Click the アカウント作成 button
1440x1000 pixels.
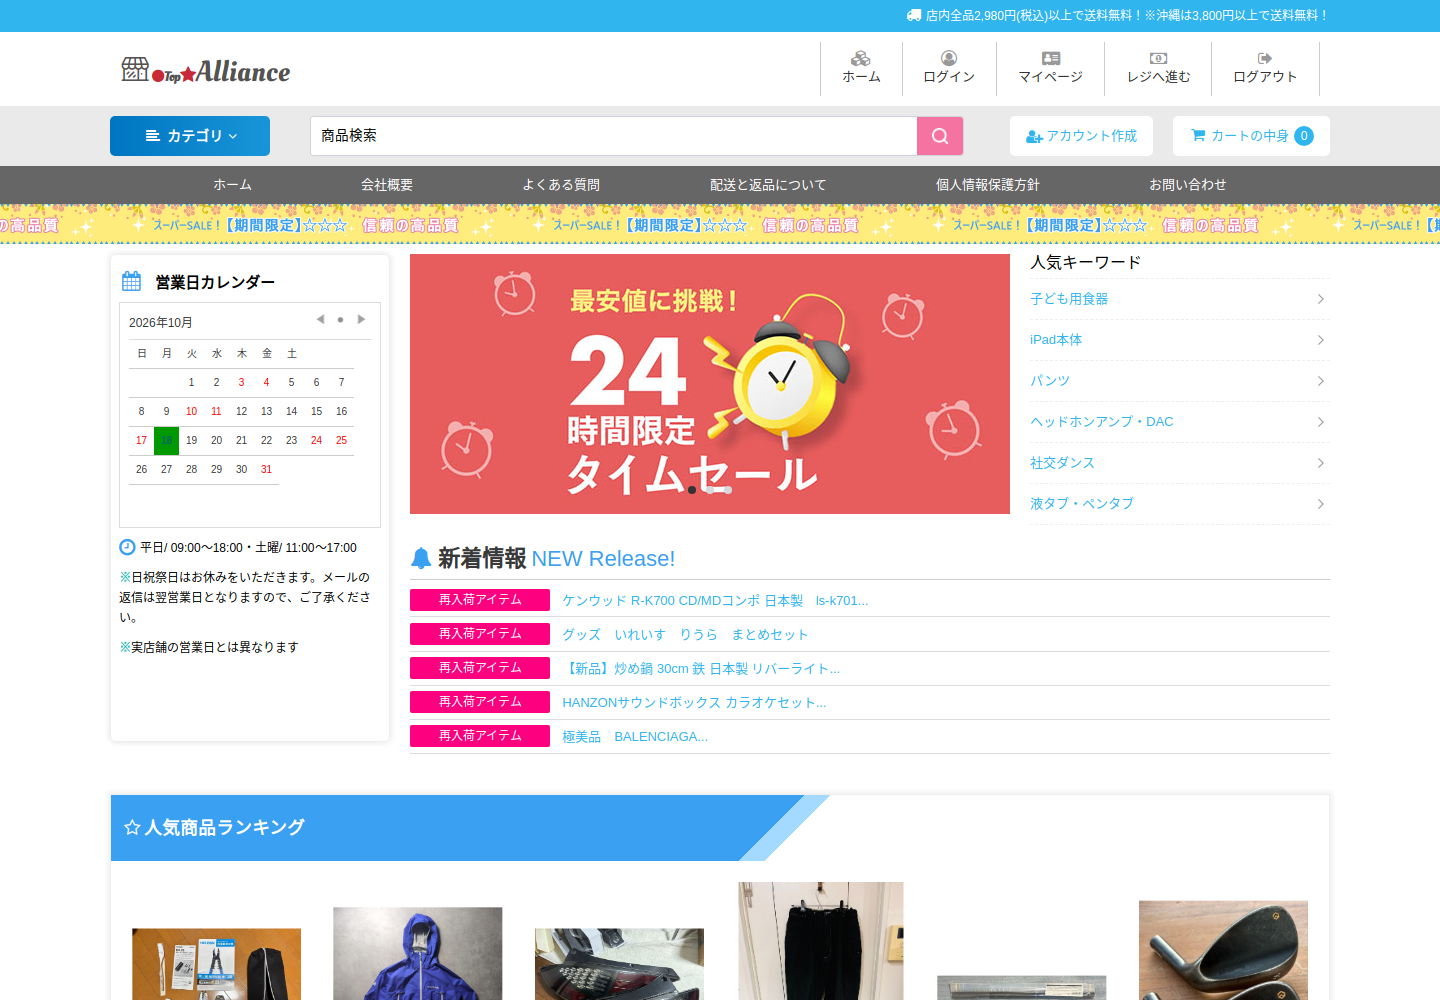click(1081, 136)
